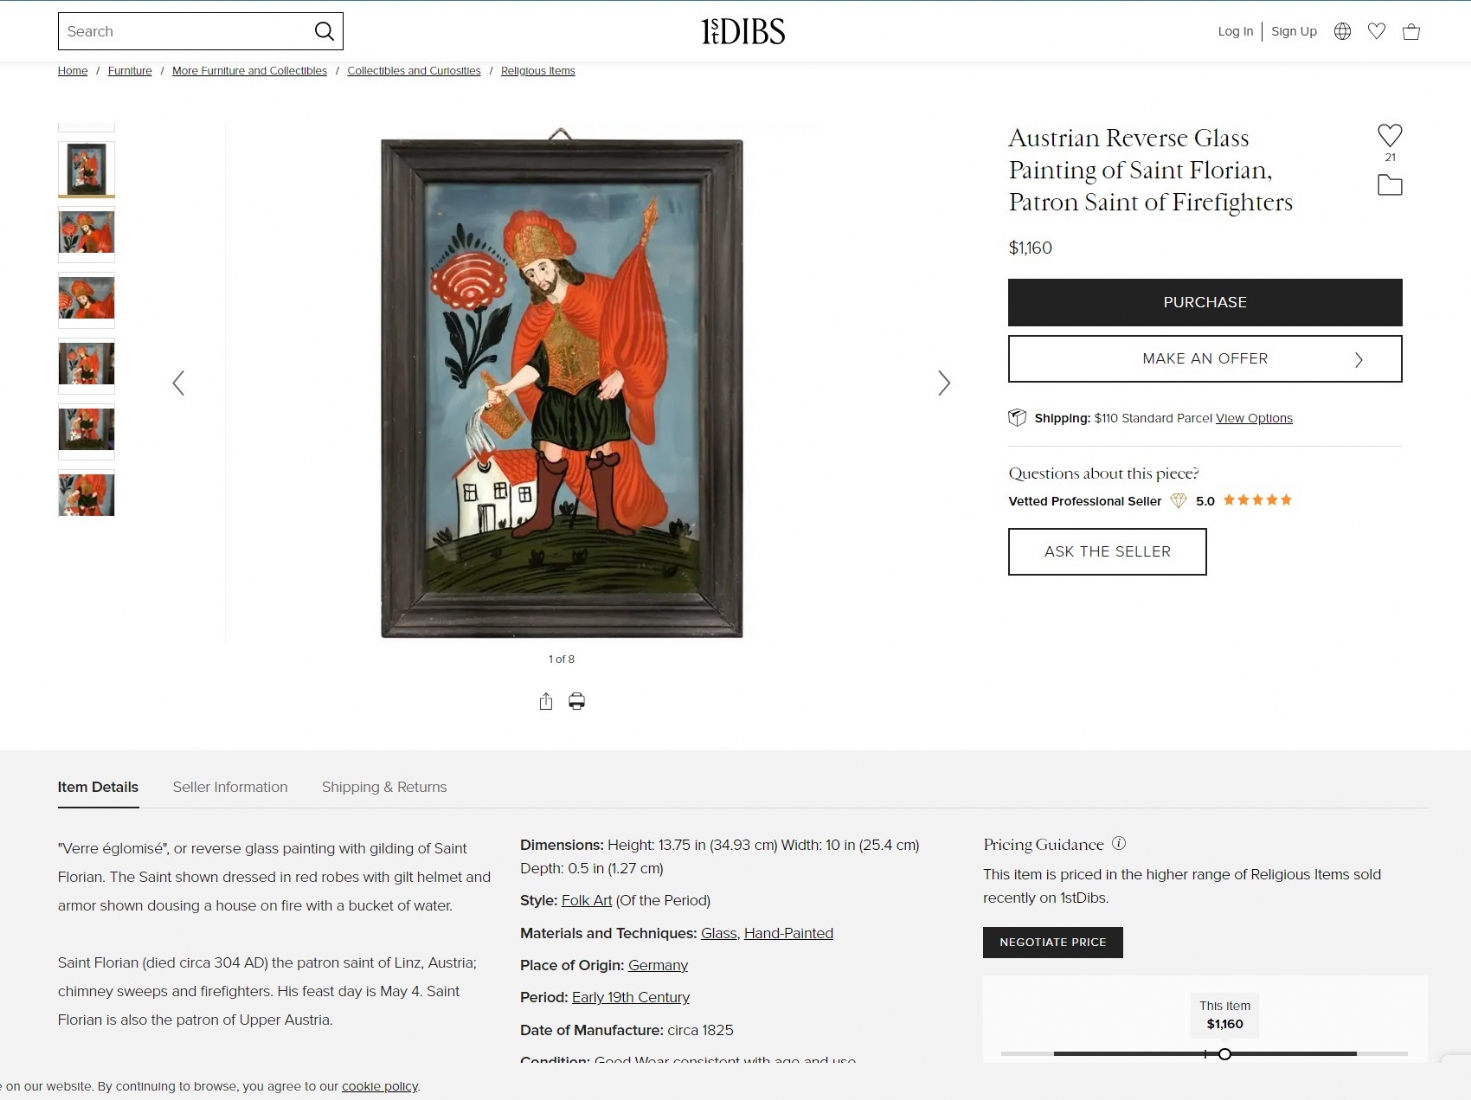Open View Options shipping link
Image resolution: width=1471 pixels, height=1100 pixels.
[x=1254, y=418]
